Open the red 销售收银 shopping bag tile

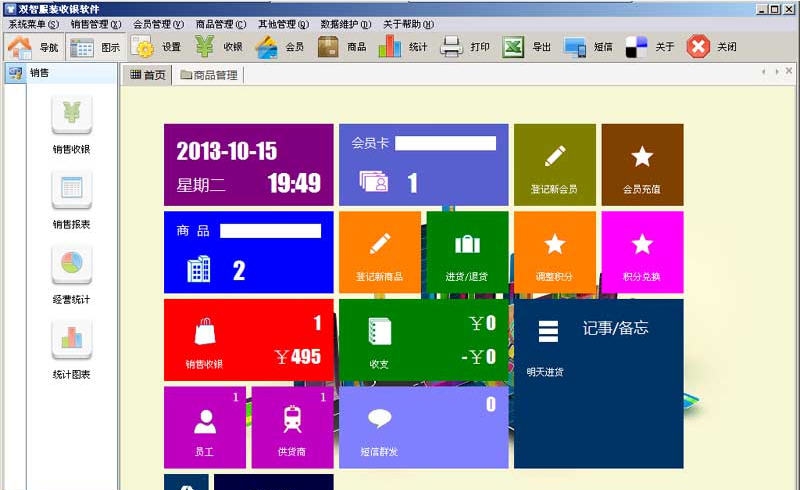(248, 340)
